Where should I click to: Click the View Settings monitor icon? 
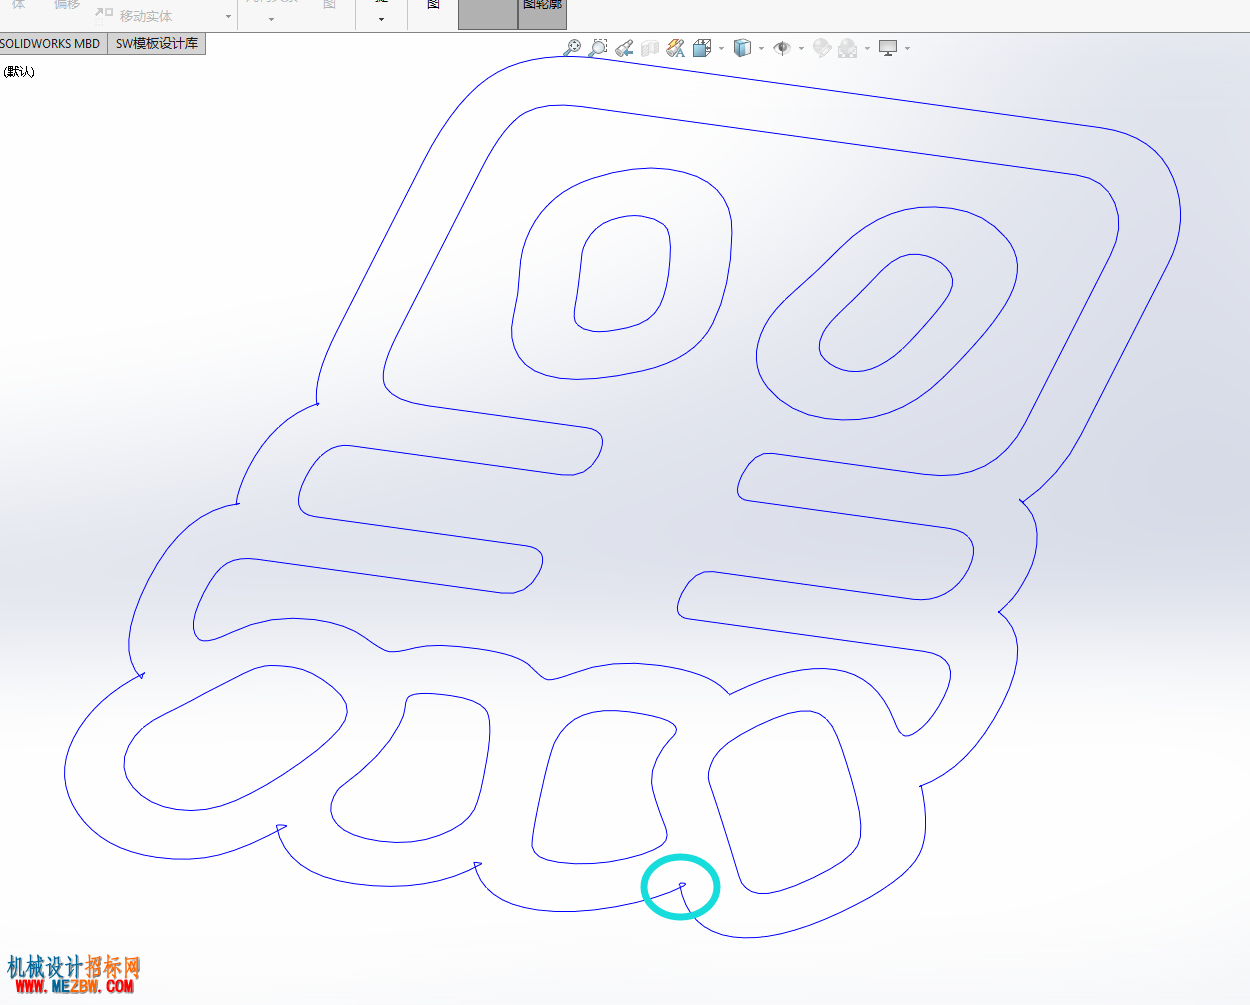tap(888, 47)
